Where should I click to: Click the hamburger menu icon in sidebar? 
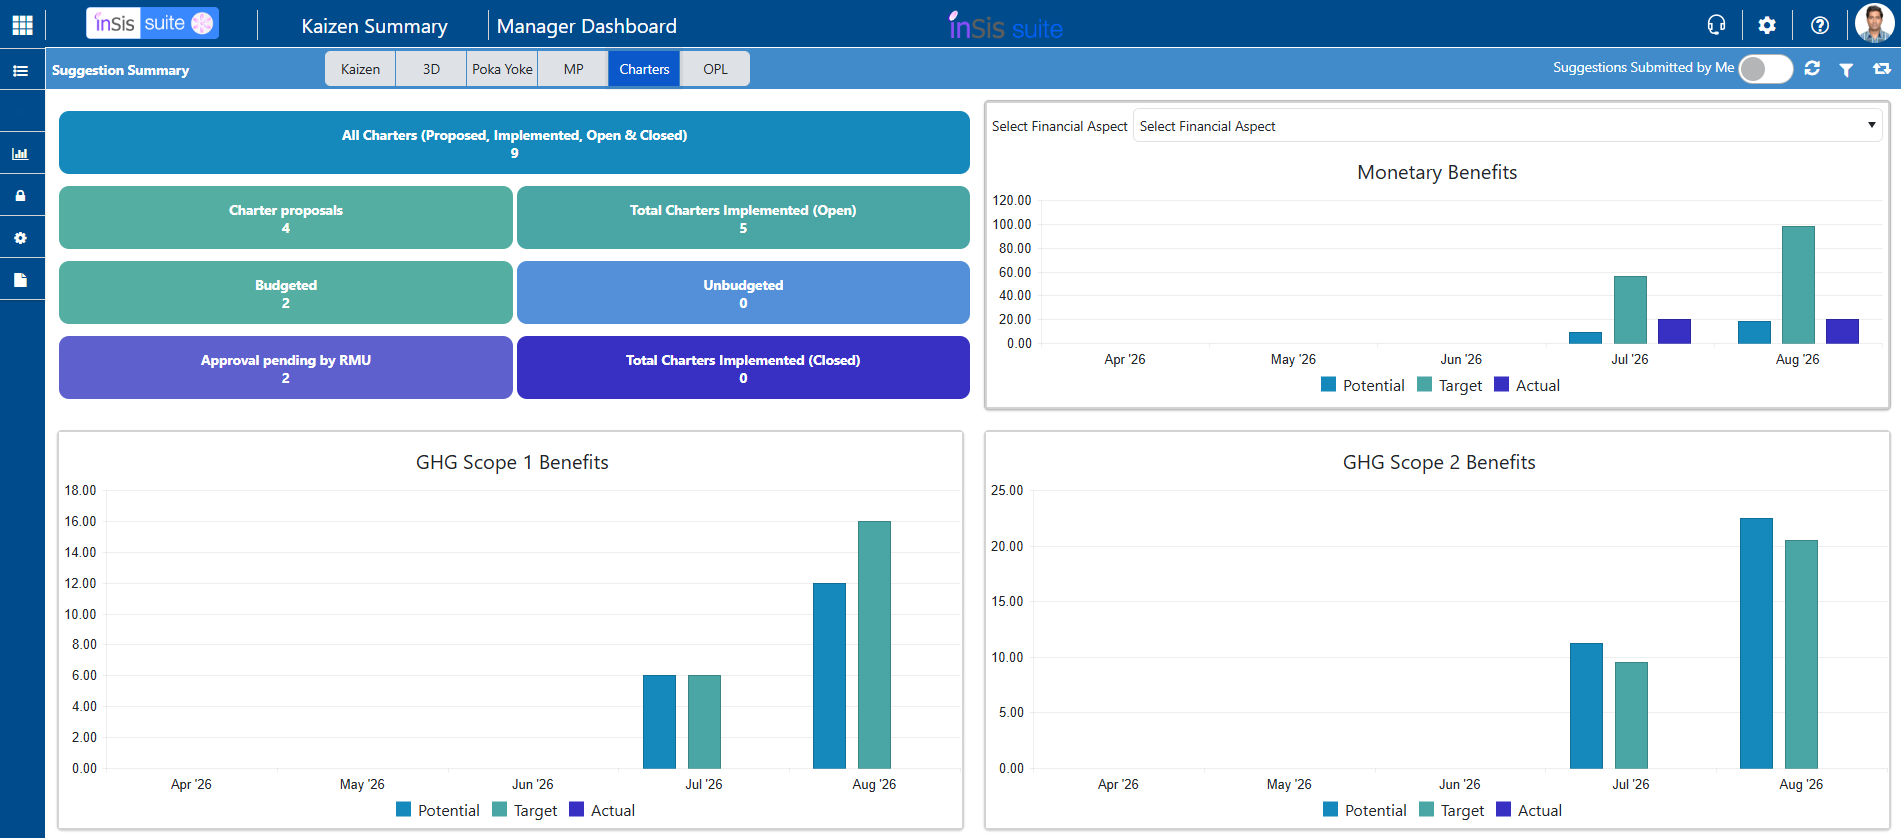coord(20,71)
